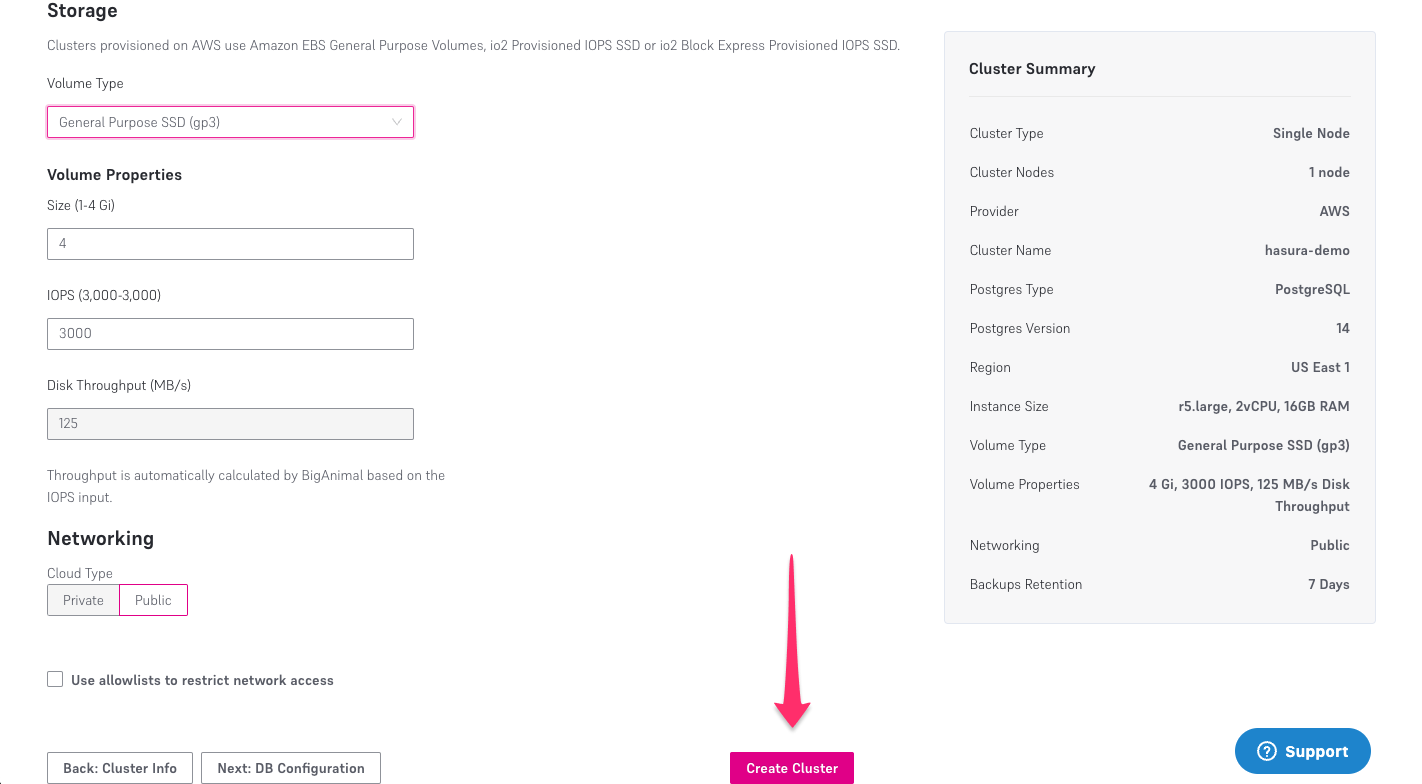Click the r5.large instance size summary value
Image resolution: width=1422 pixels, height=784 pixels.
1263,406
